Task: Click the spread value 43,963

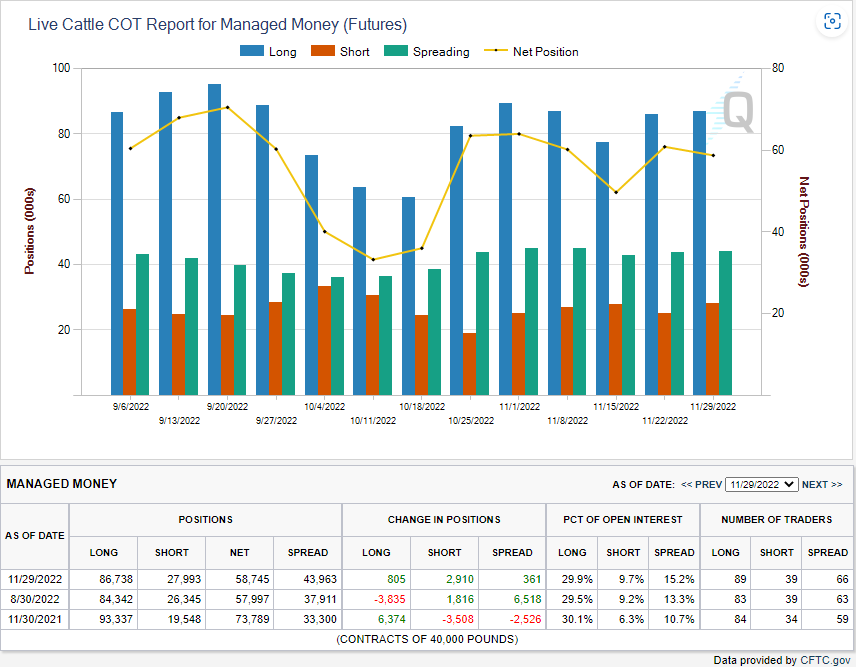Action: (320, 579)
